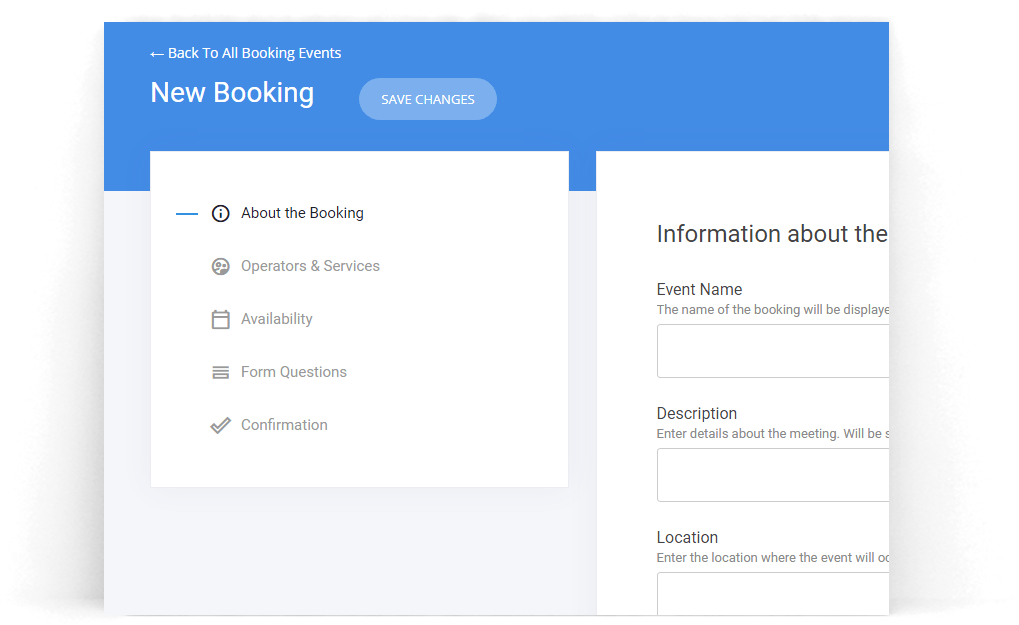
Task: Click the active step indicator dash
Action: (186, 213)
